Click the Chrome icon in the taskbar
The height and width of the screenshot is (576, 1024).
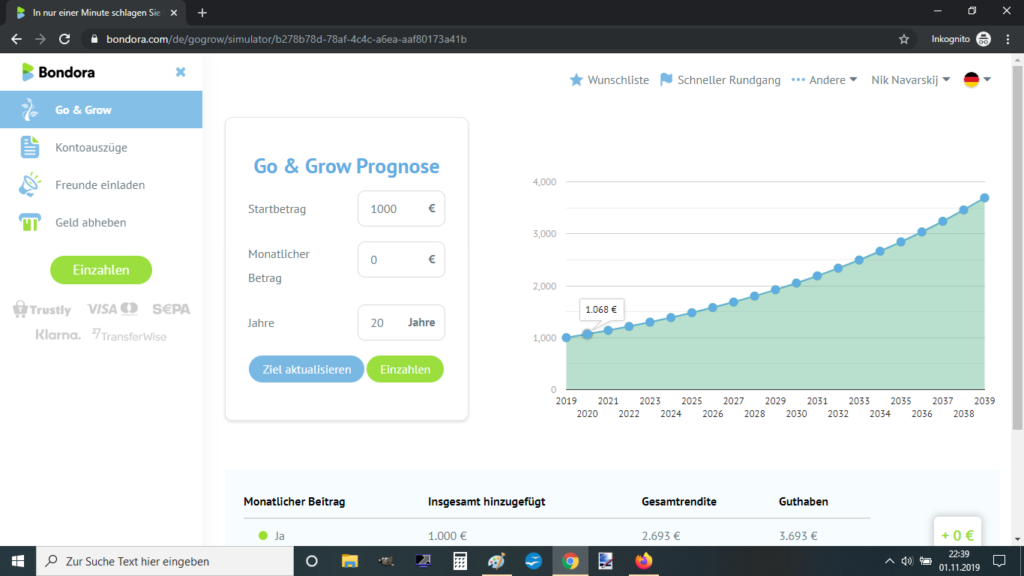(570, 561)
